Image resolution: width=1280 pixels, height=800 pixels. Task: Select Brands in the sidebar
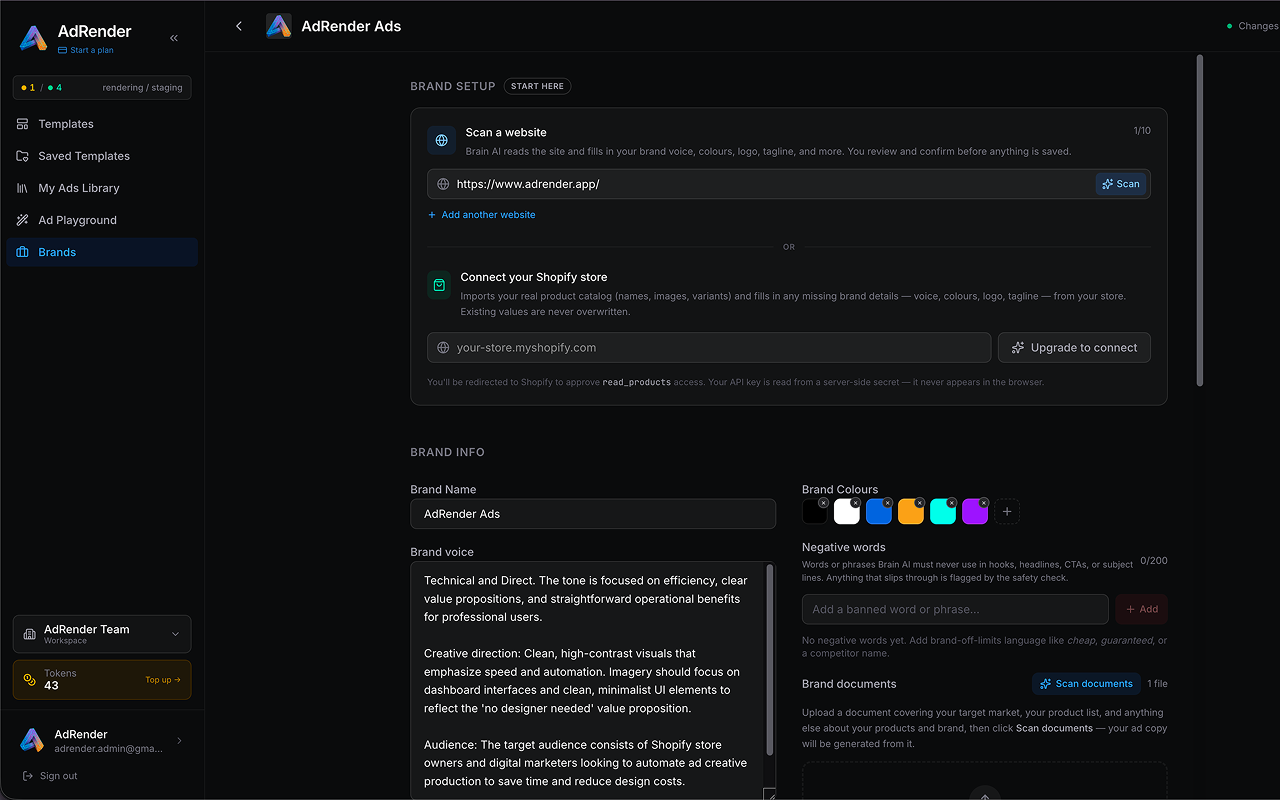pyautogui.click(x=102, y=252)
